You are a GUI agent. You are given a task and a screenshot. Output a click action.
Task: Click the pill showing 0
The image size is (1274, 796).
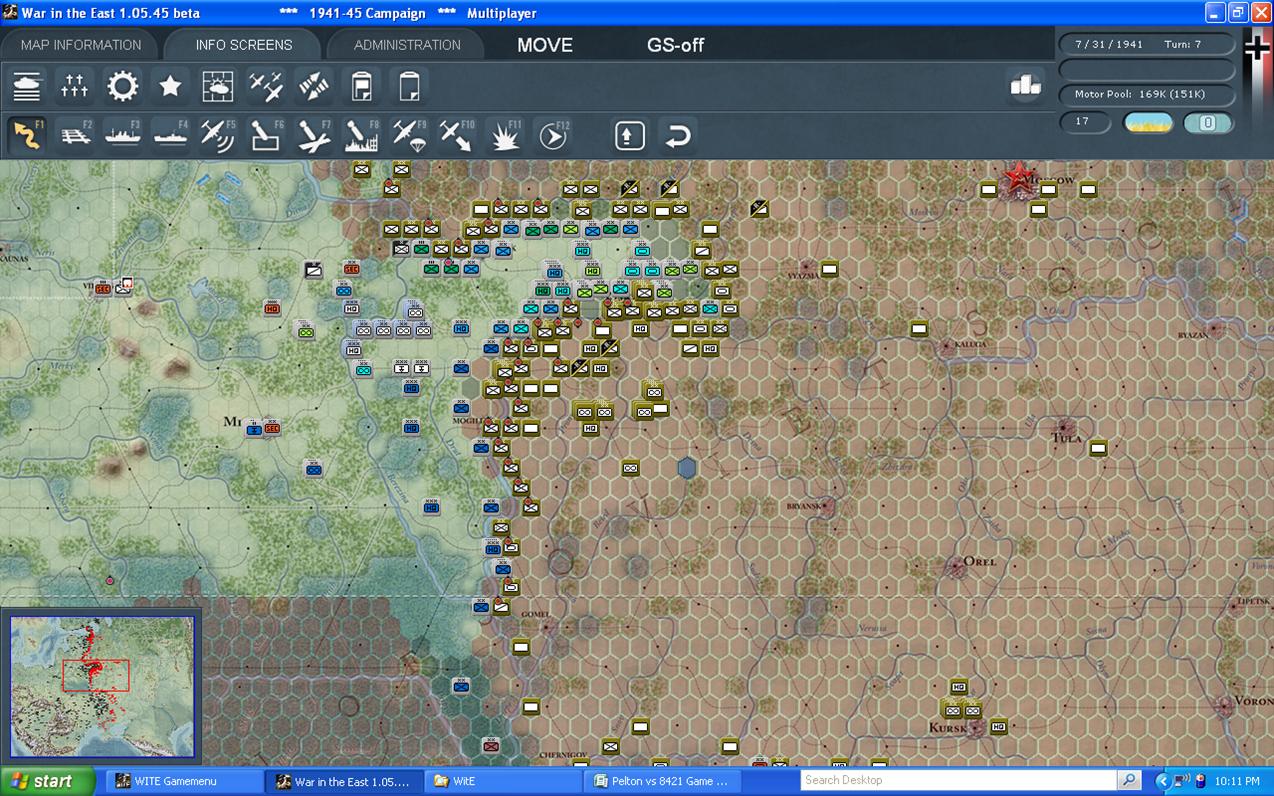pos(1208,123)
